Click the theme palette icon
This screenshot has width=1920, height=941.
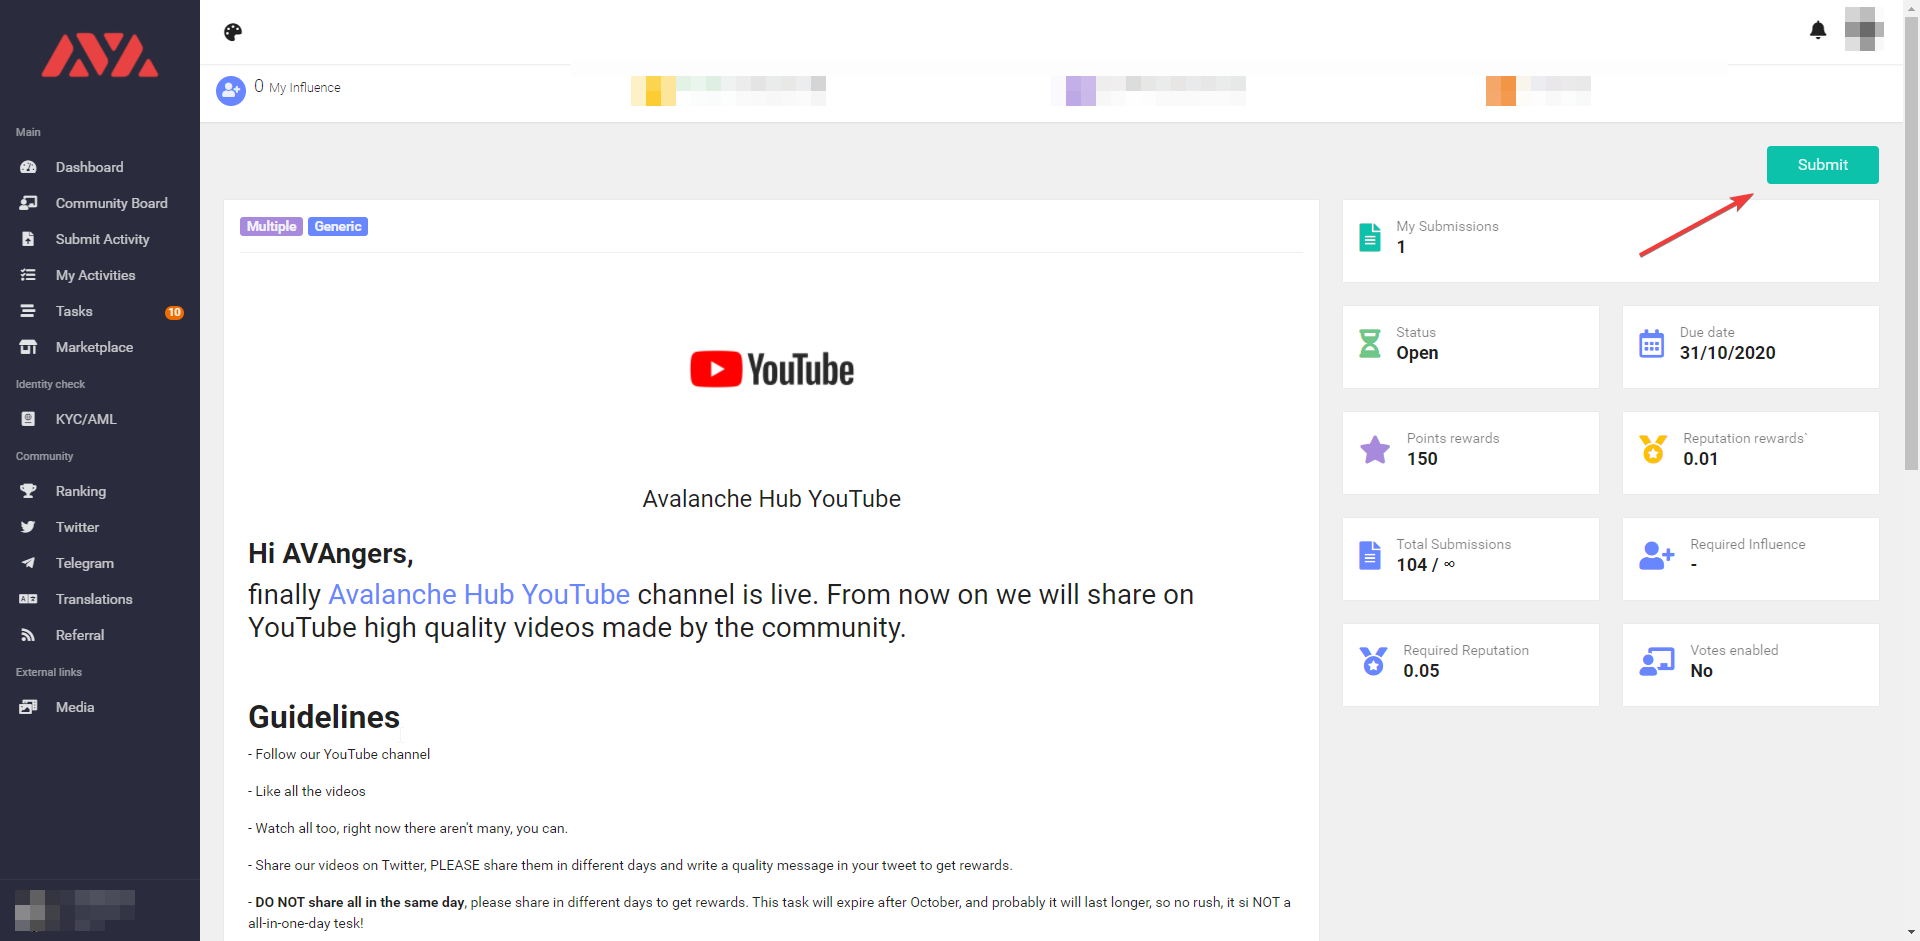[233, 32]
